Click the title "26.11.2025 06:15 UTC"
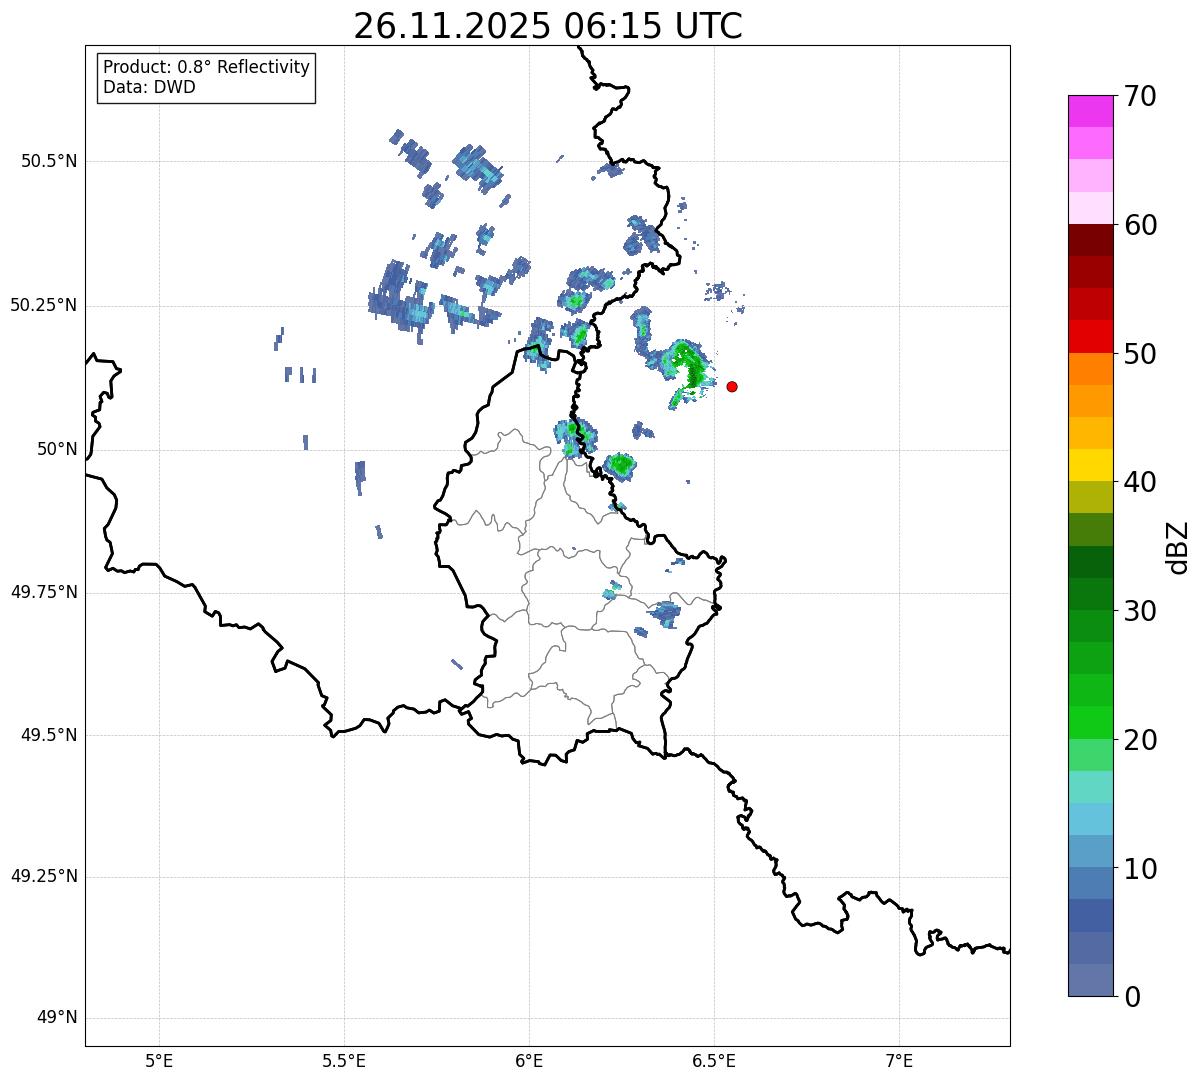Screen dimensions: 1202x1081 [548, 26]
